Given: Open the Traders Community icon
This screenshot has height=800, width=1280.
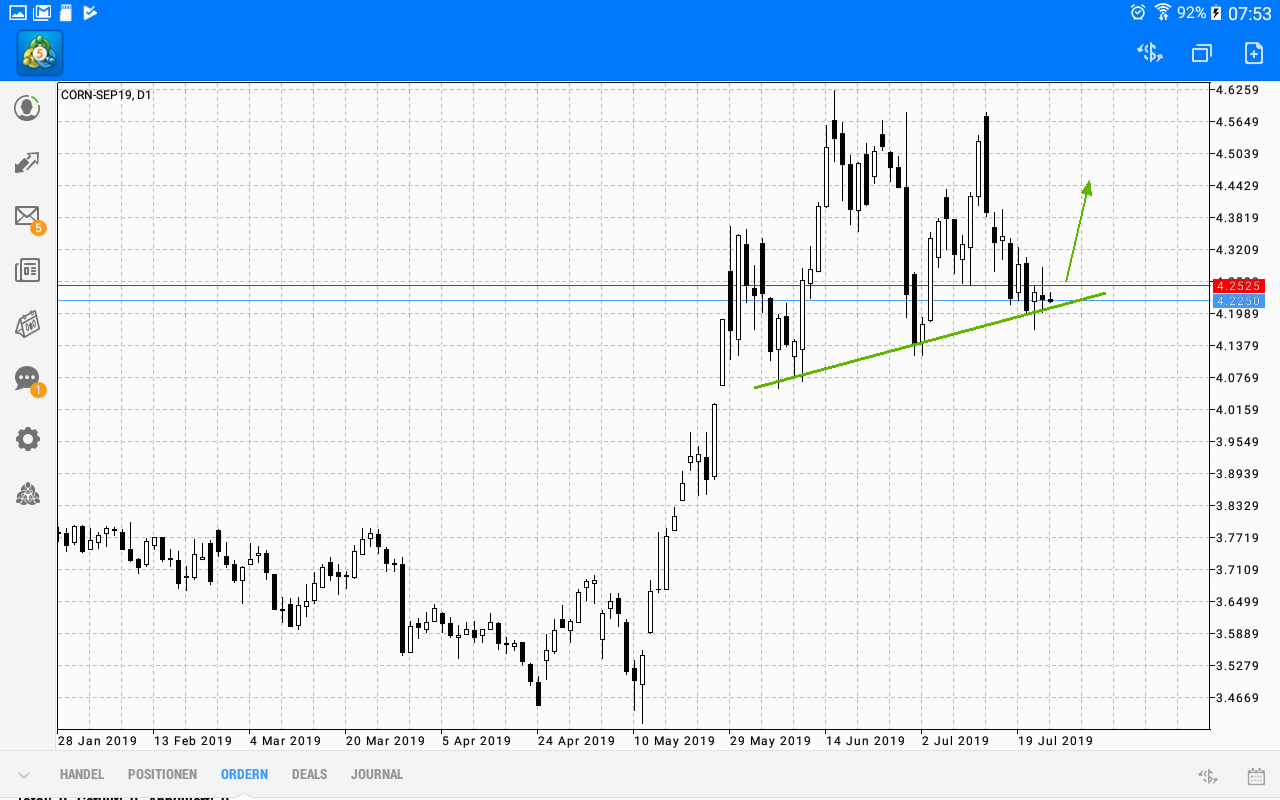Looking at the screenshot, I should click(x=27, y=493).
